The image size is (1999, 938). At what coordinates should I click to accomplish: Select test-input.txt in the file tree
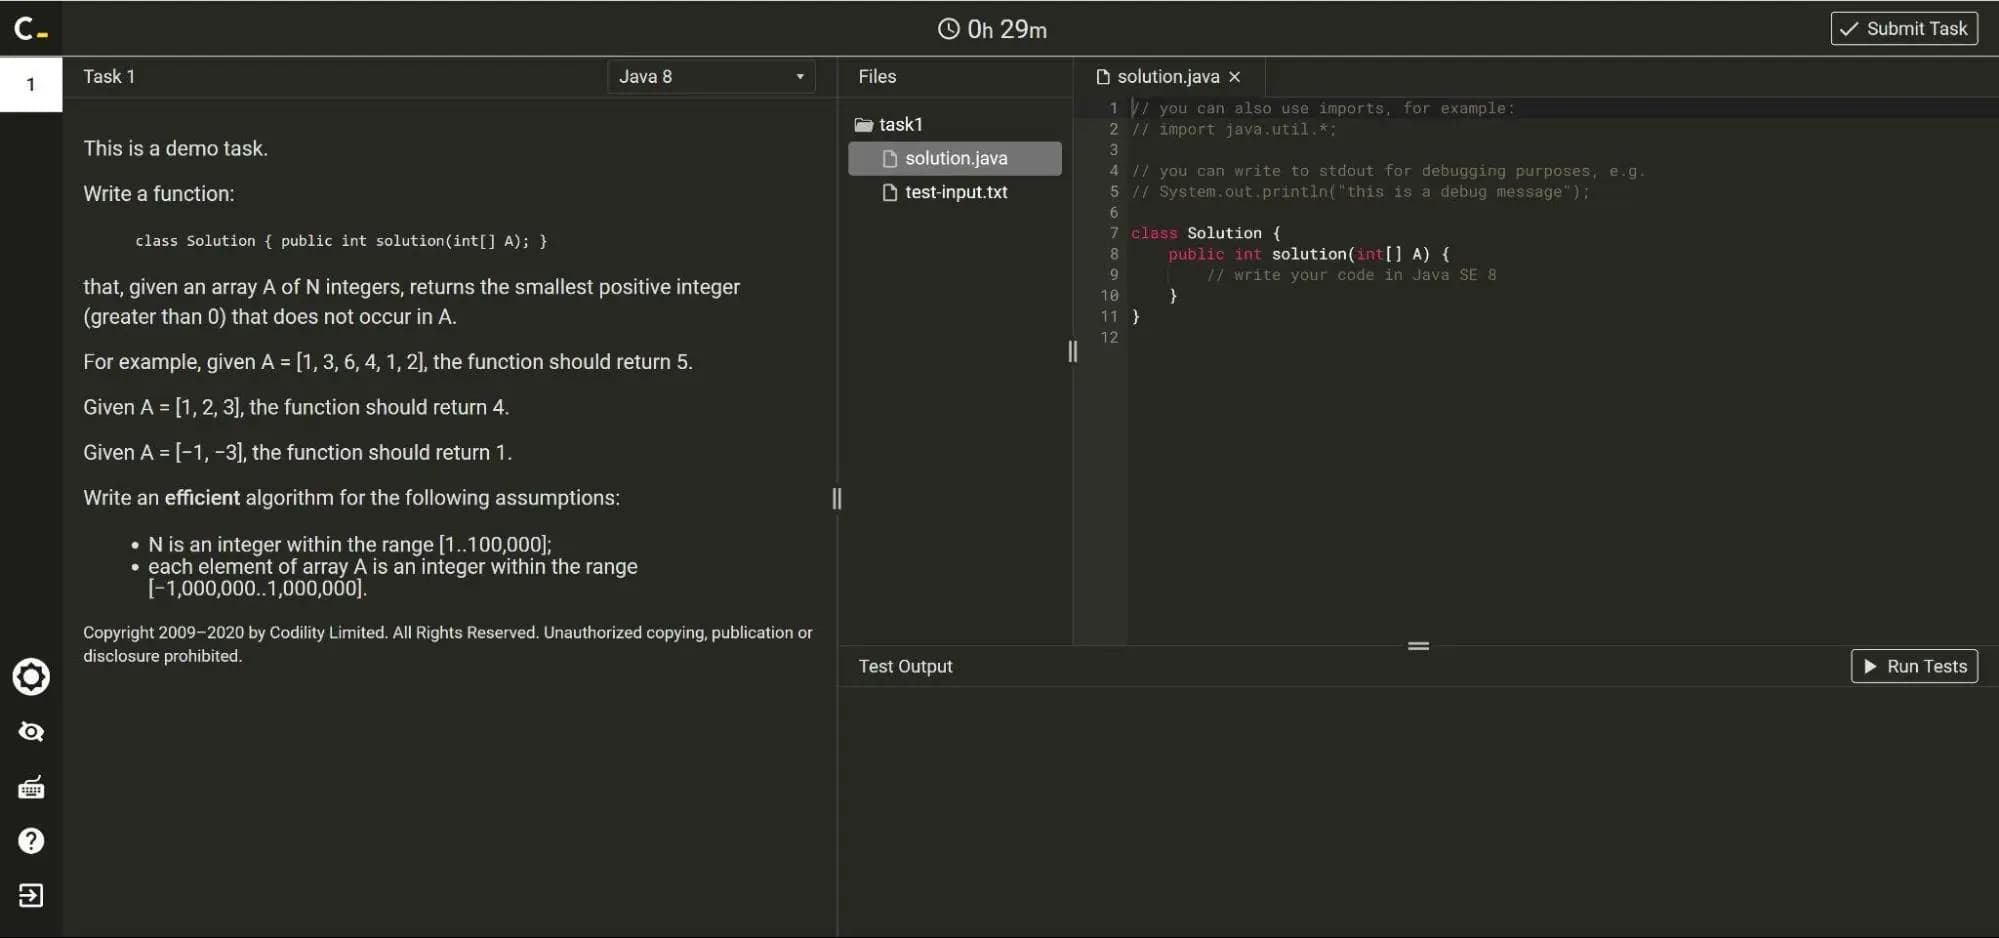click(955, 192)
